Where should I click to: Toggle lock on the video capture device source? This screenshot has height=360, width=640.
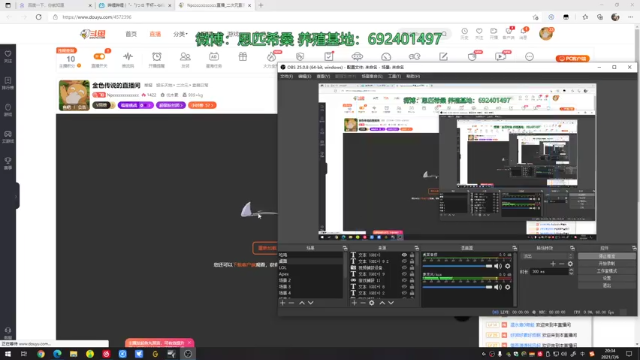click(x=412, y=268)
